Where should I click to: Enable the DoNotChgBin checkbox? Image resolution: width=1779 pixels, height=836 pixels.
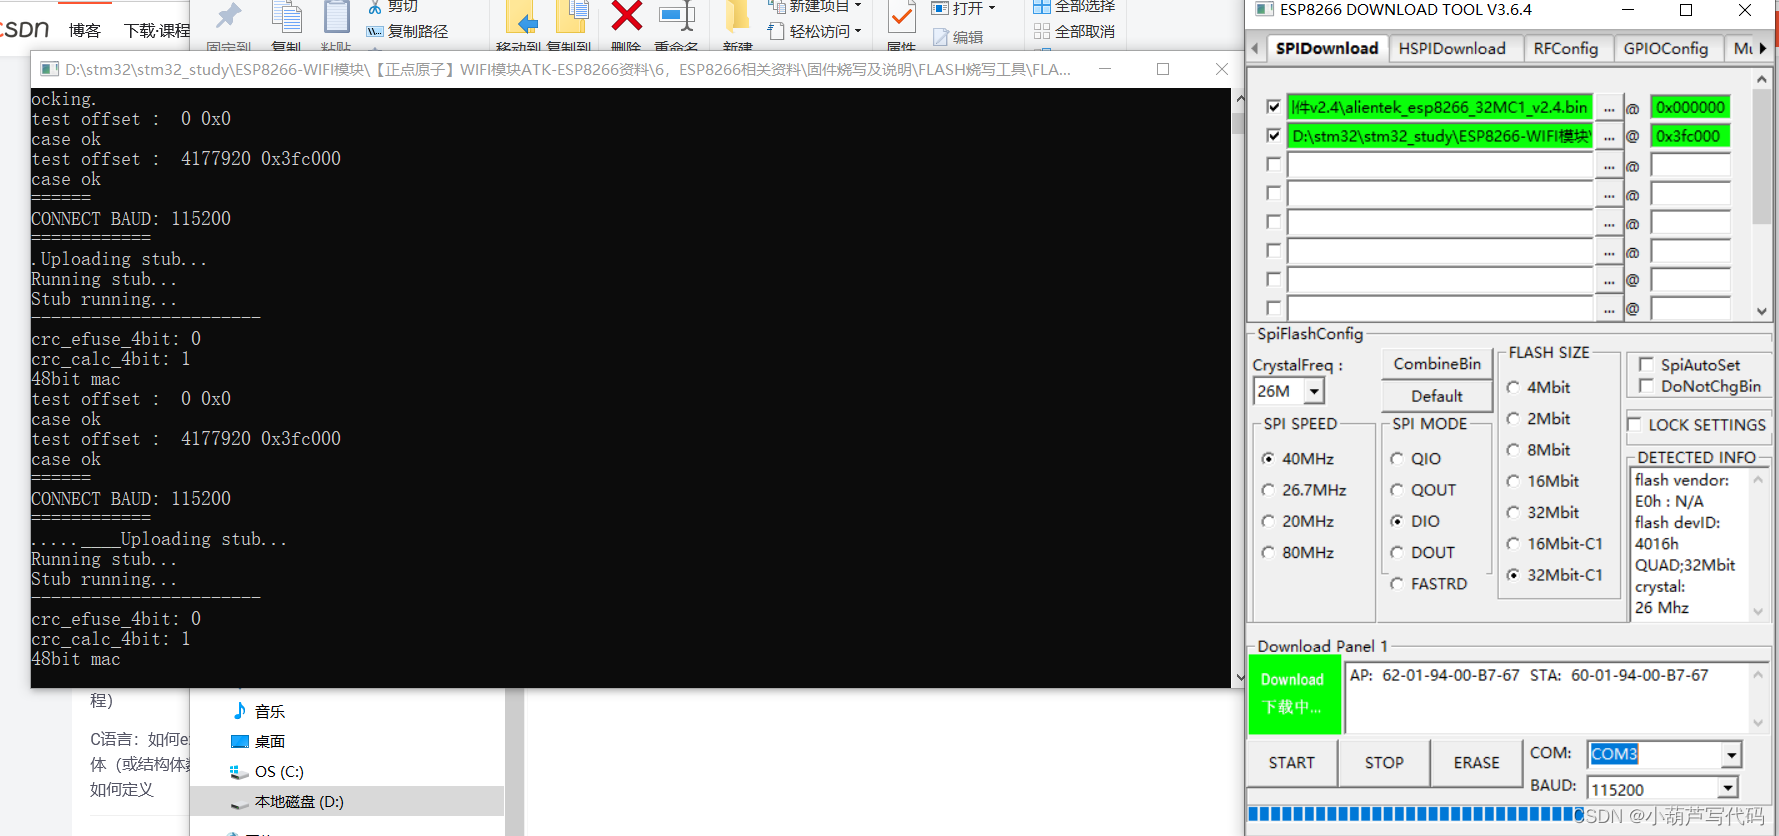pos(1646,386)
